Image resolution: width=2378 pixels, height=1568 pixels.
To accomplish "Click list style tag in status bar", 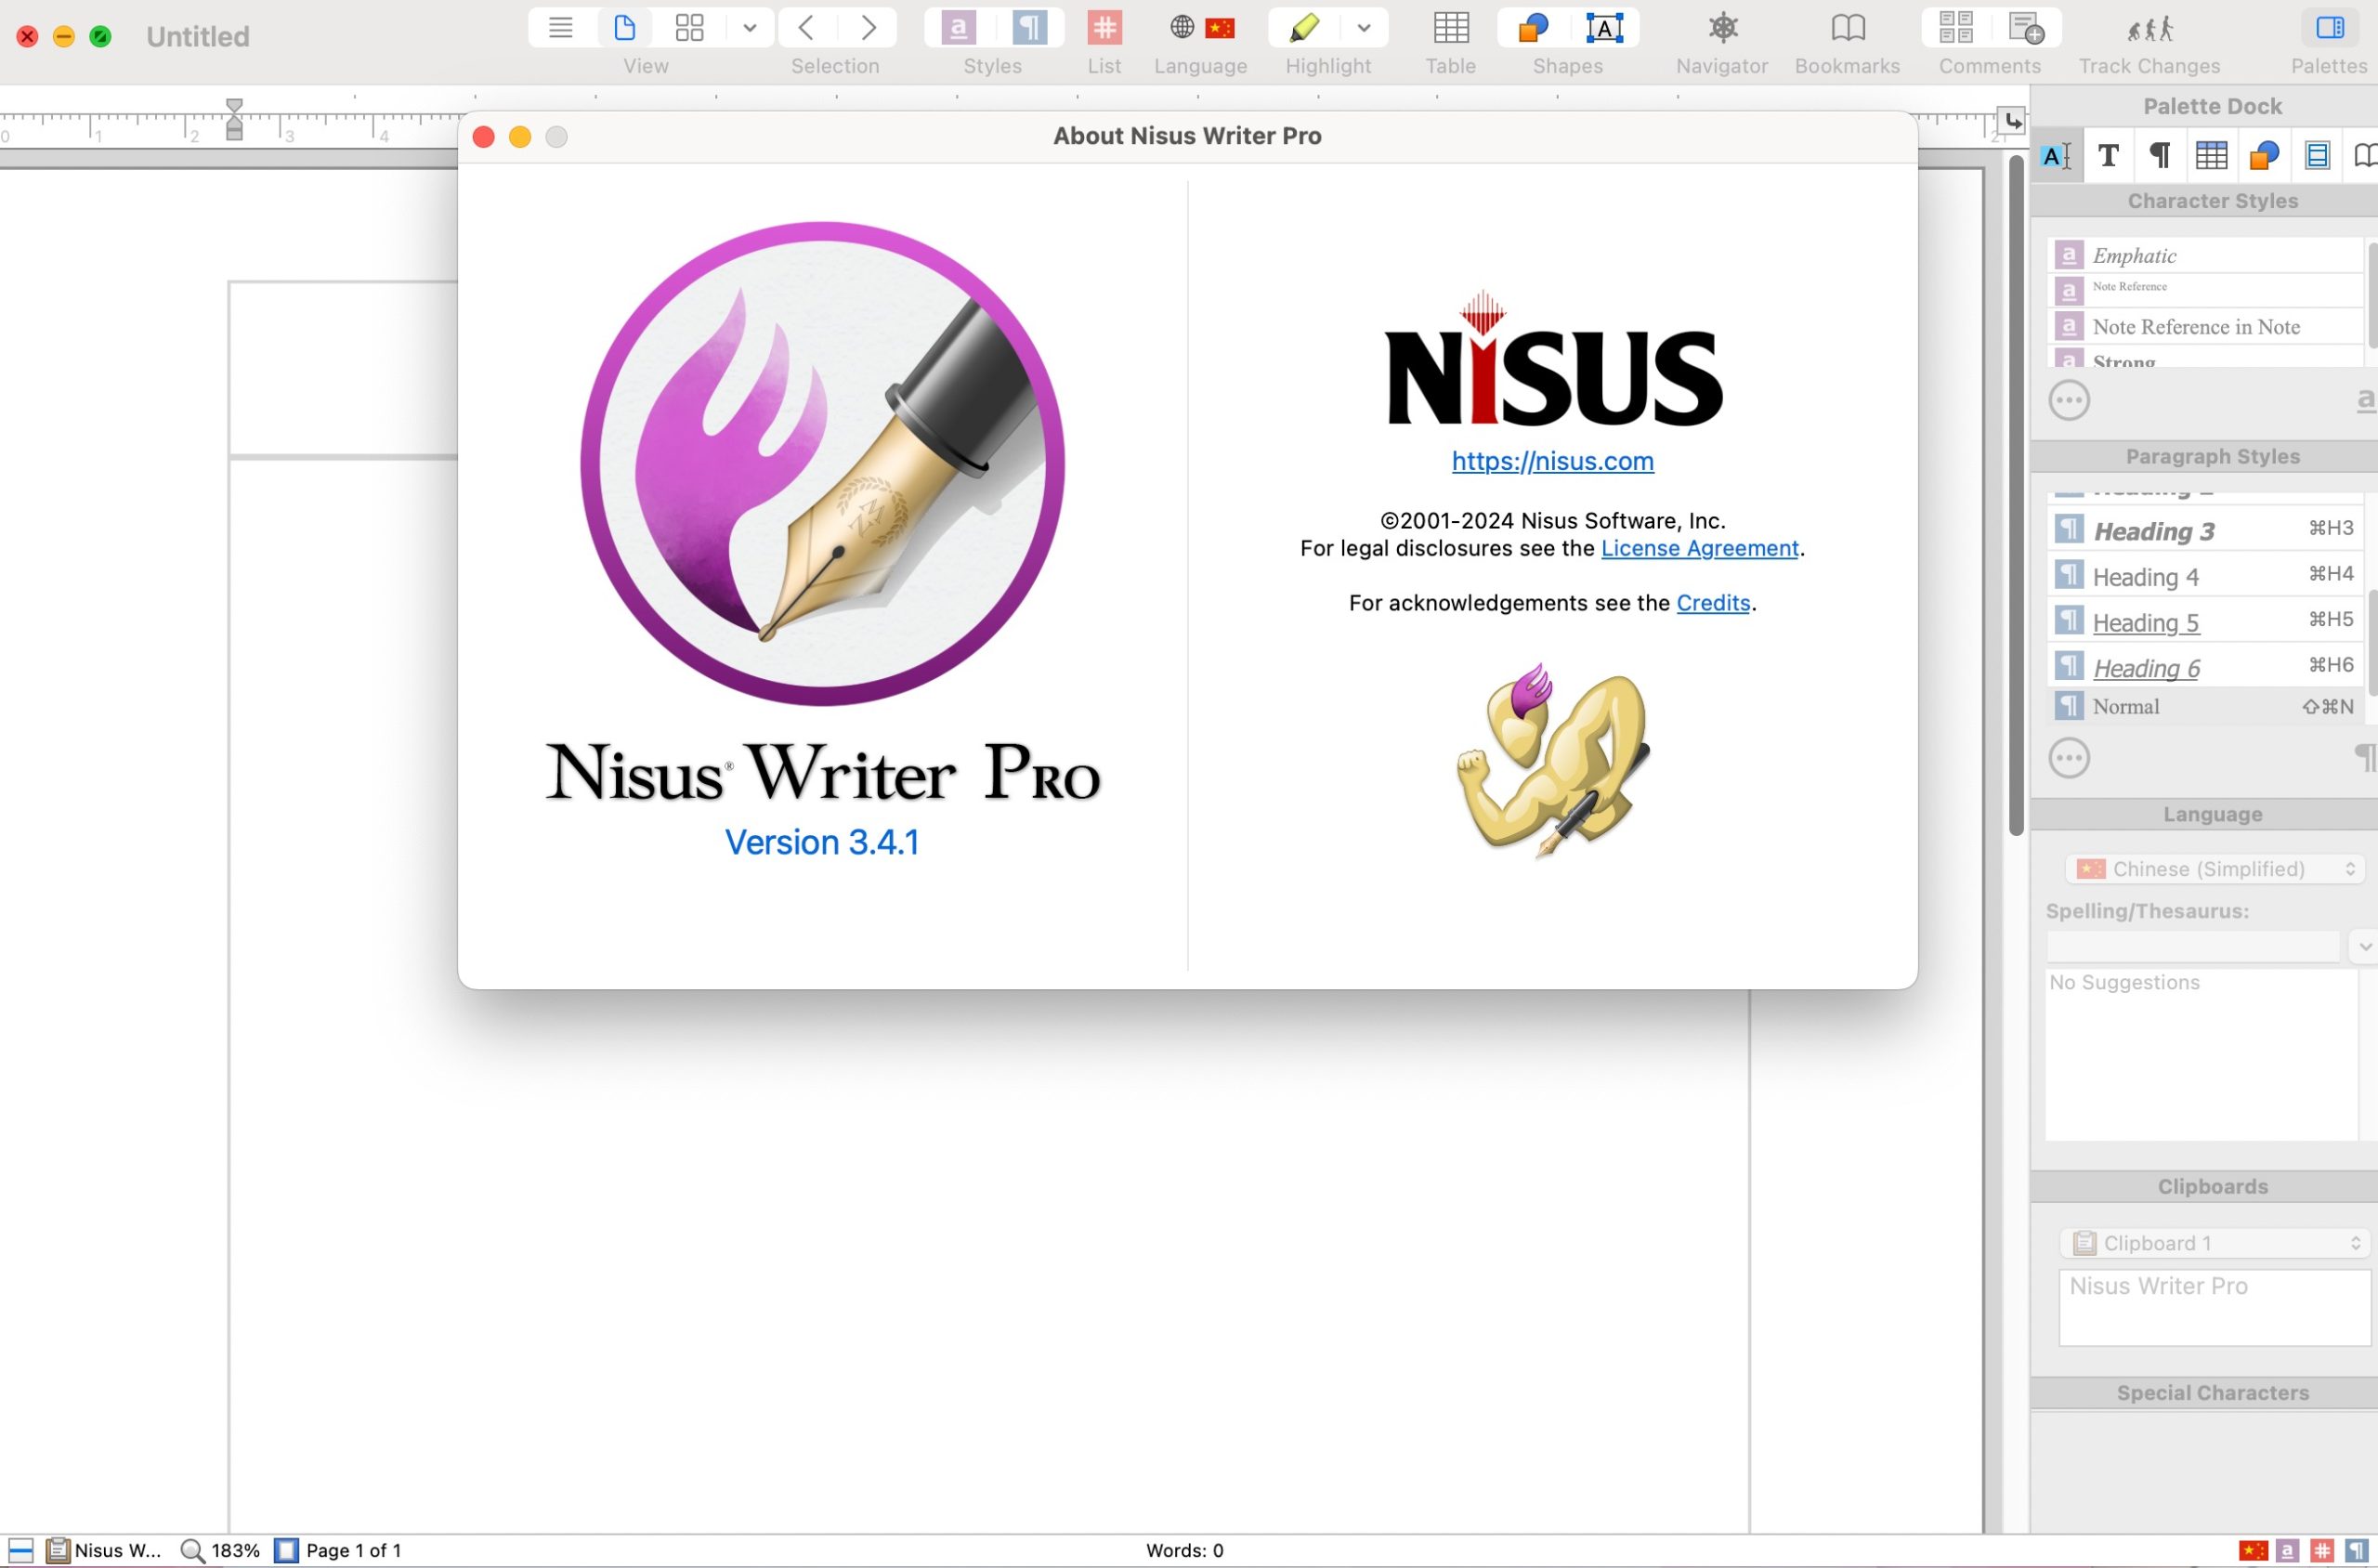I will tap(2322, 1550).
